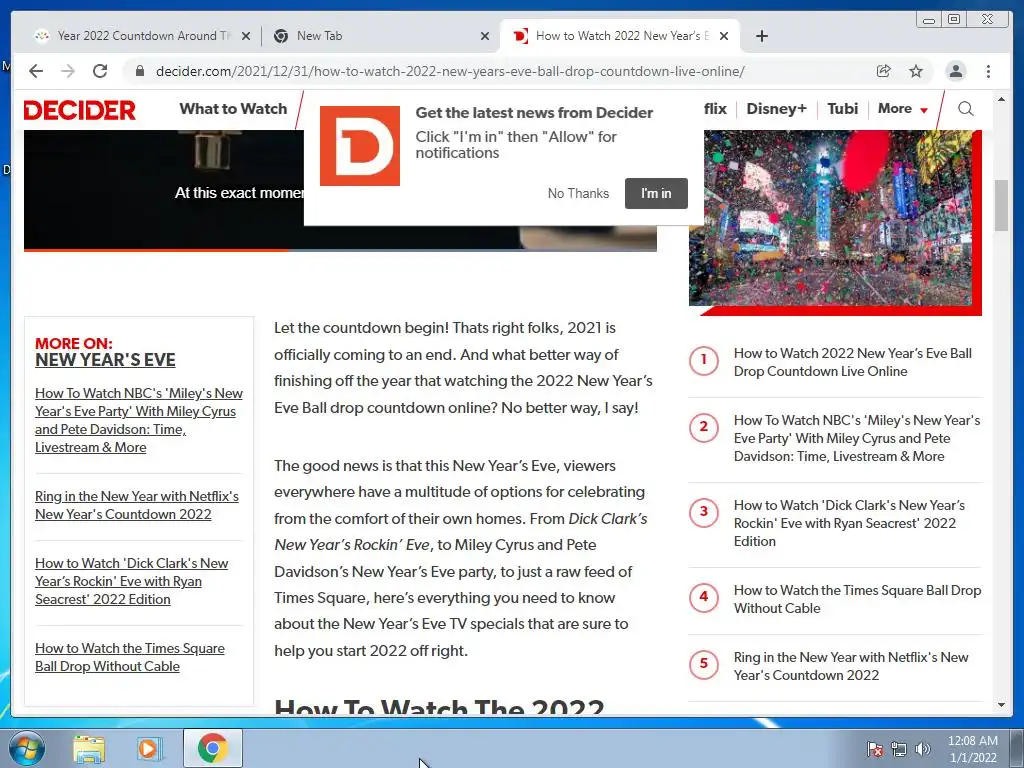
Task: Click the NEW YEAR'S EVE heading link
Action: pos(105,360)
